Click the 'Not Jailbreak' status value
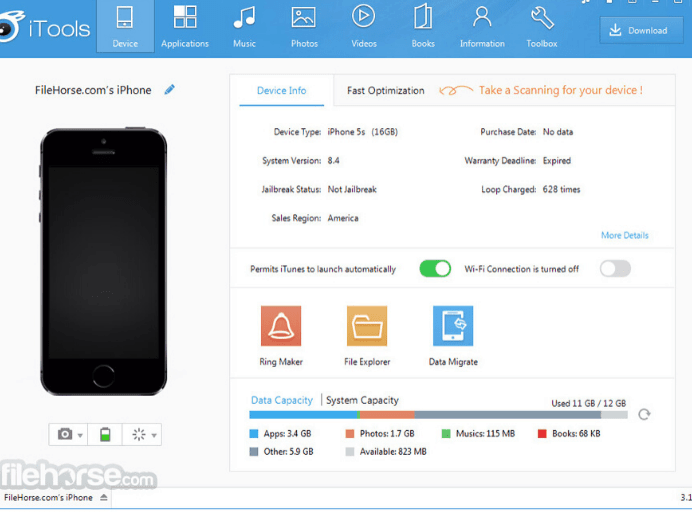Image resolution: width=692 pixels, height=522 pixels. tap(352, 189)
